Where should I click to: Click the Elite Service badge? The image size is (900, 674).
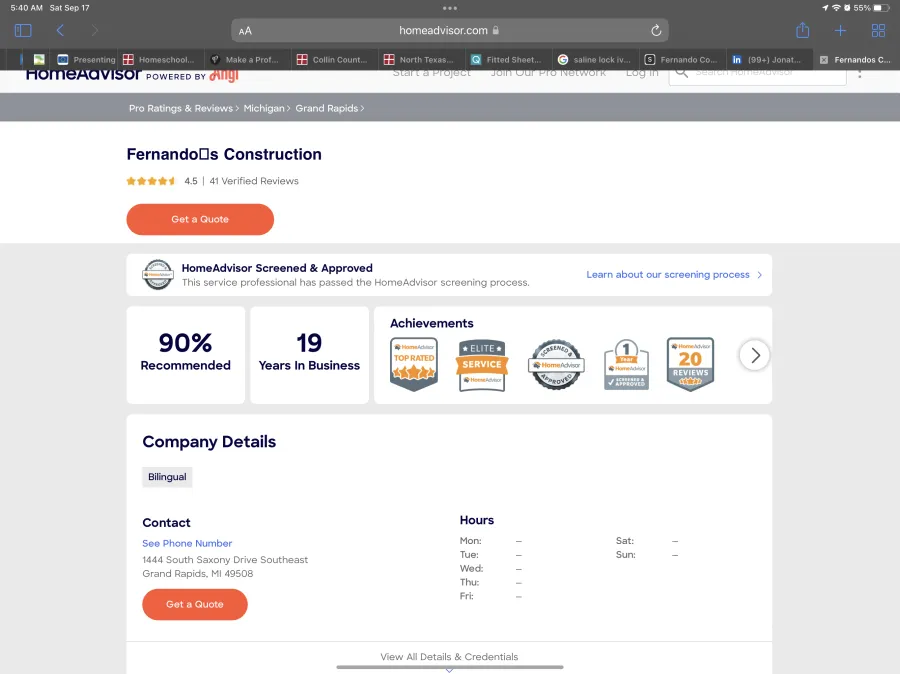(482, 365)
